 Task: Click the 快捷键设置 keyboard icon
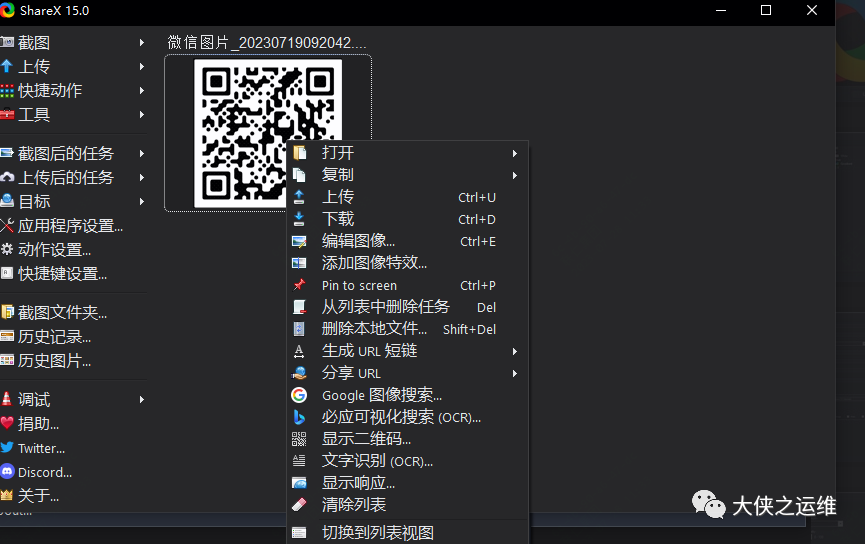point(7,273)
